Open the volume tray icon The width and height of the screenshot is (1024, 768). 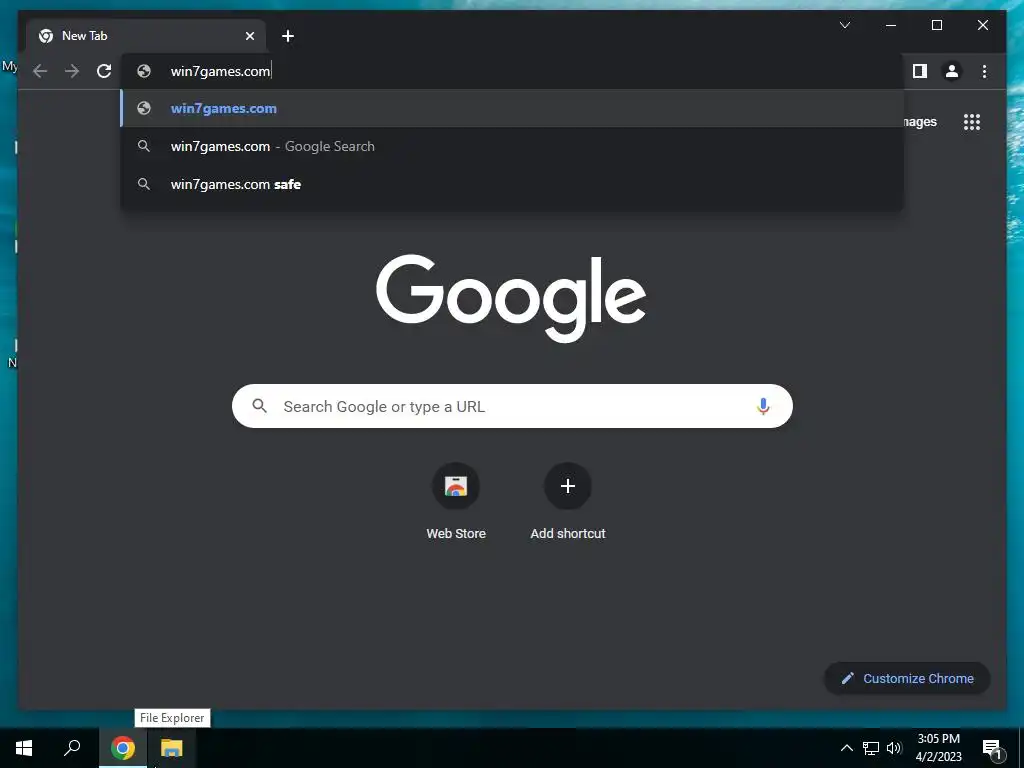click(x=894, y=748)
